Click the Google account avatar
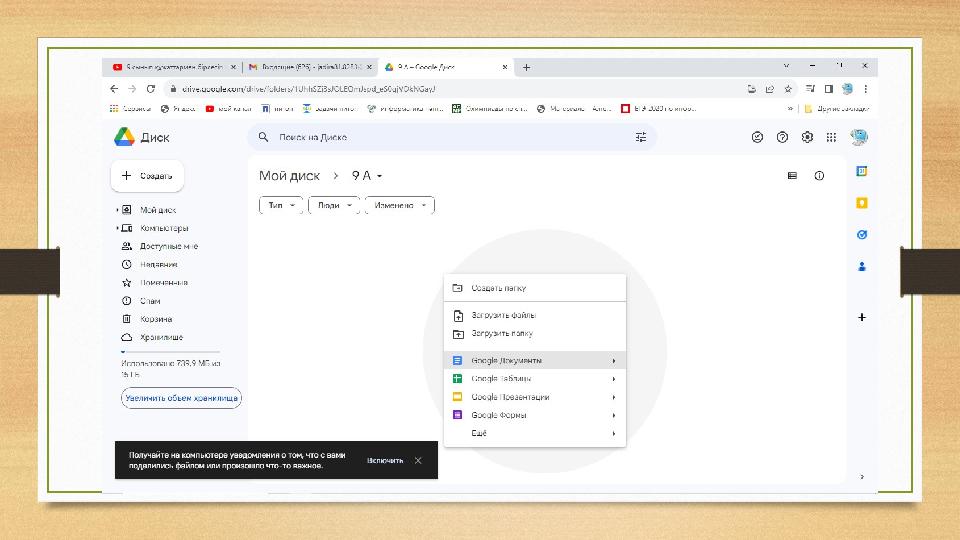960x540 pixels. tap(859, 137)
